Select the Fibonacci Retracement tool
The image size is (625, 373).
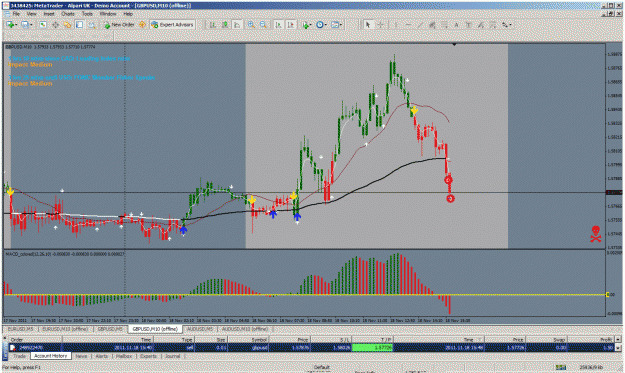click(x=444, y=25)
